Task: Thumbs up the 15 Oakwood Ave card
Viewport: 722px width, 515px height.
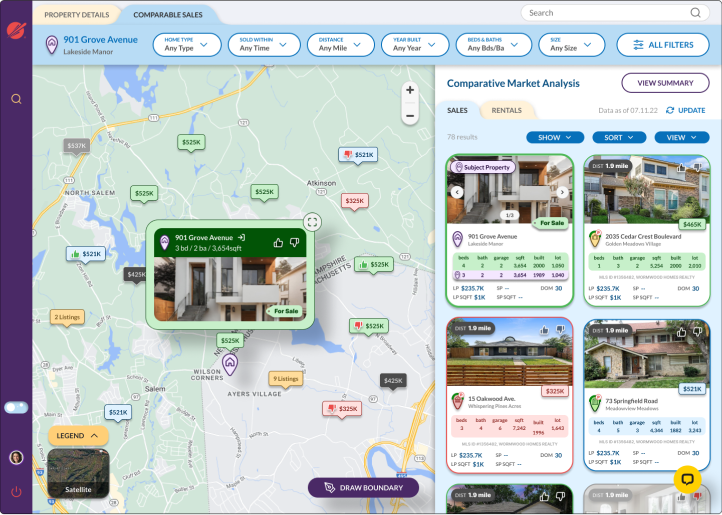Action: click(544, 329)
